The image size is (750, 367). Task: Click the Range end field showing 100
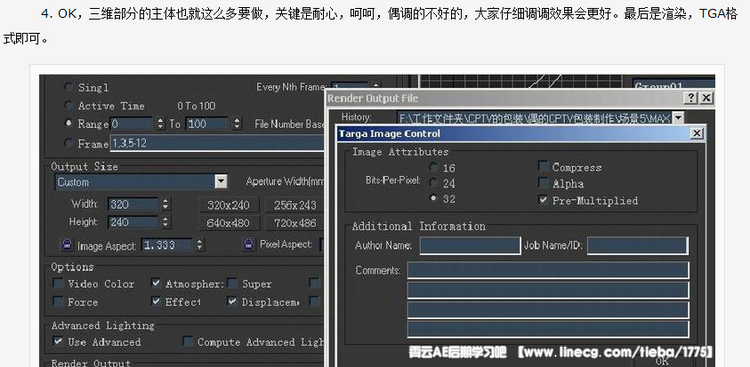pos(207,124)
